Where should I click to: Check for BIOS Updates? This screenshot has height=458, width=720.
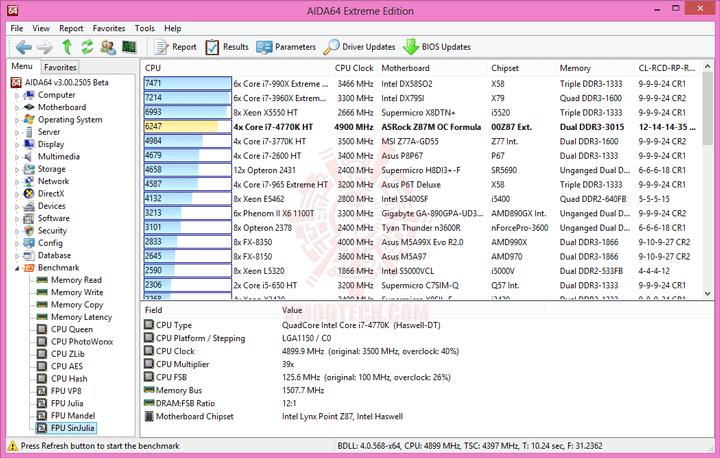(x=437, y=47)
